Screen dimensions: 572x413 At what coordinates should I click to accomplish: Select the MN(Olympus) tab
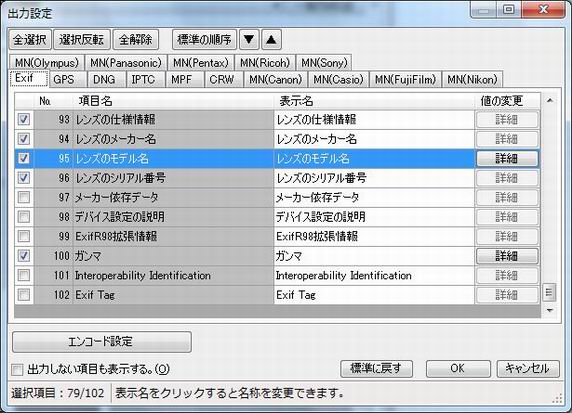coord(47,63)
